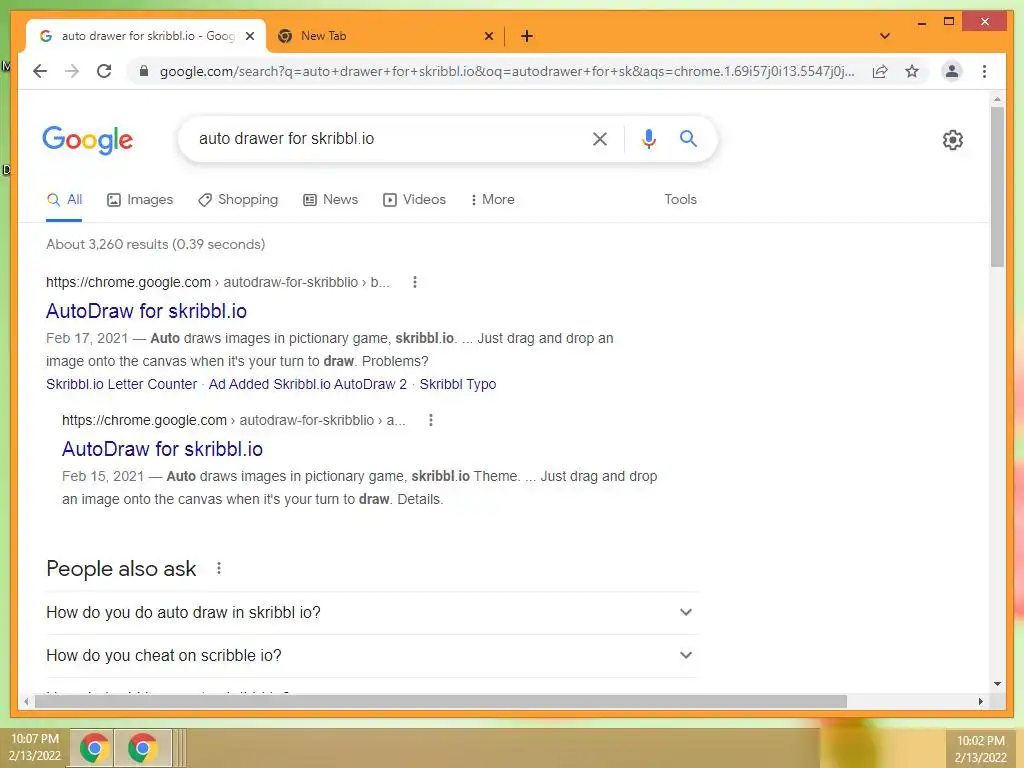Expand How do you do auto draw question
Screen dimensions: 1024x768
point(372,613)
